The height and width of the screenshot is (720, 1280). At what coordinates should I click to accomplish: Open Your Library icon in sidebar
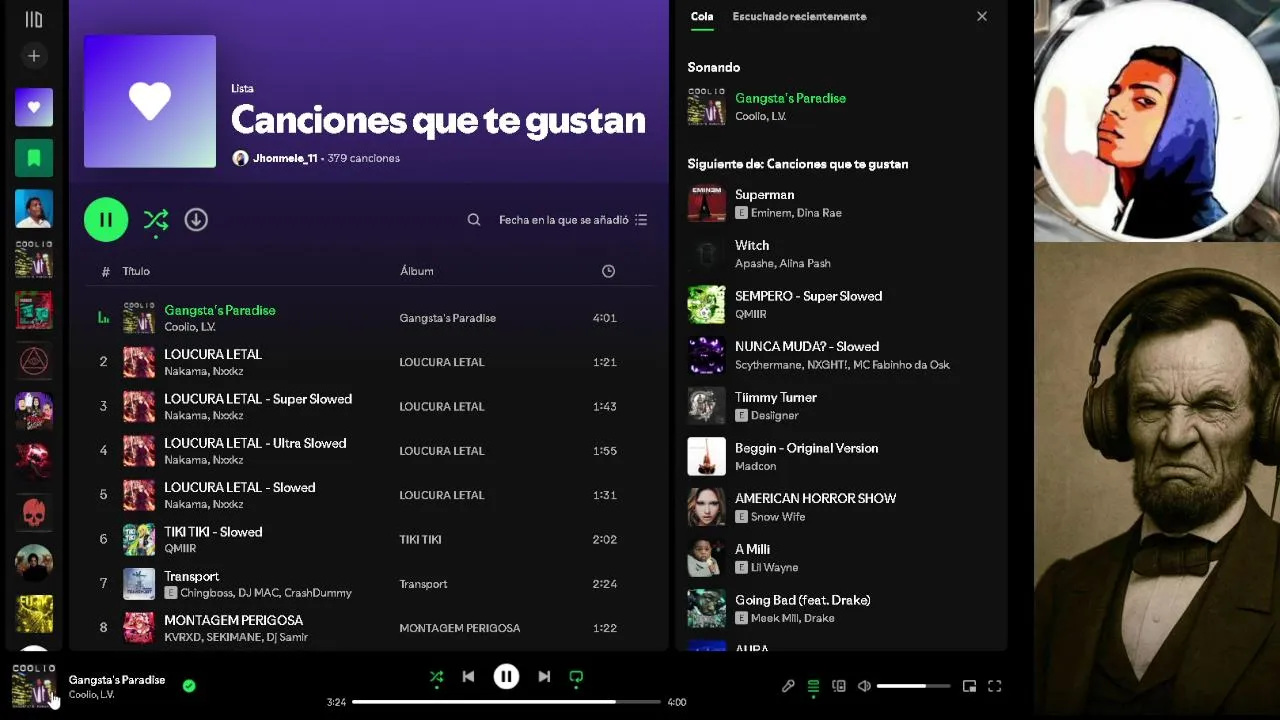pos(33,19)
